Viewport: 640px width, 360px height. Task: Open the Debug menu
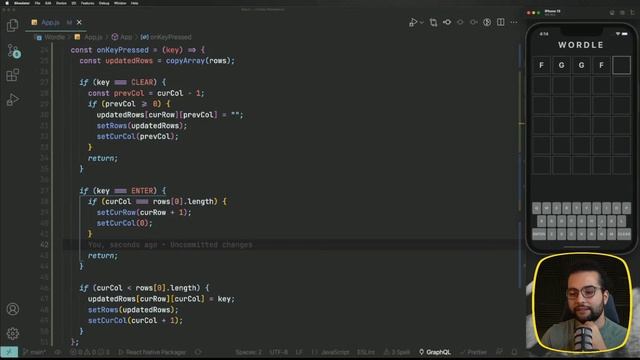click(104, 3)
